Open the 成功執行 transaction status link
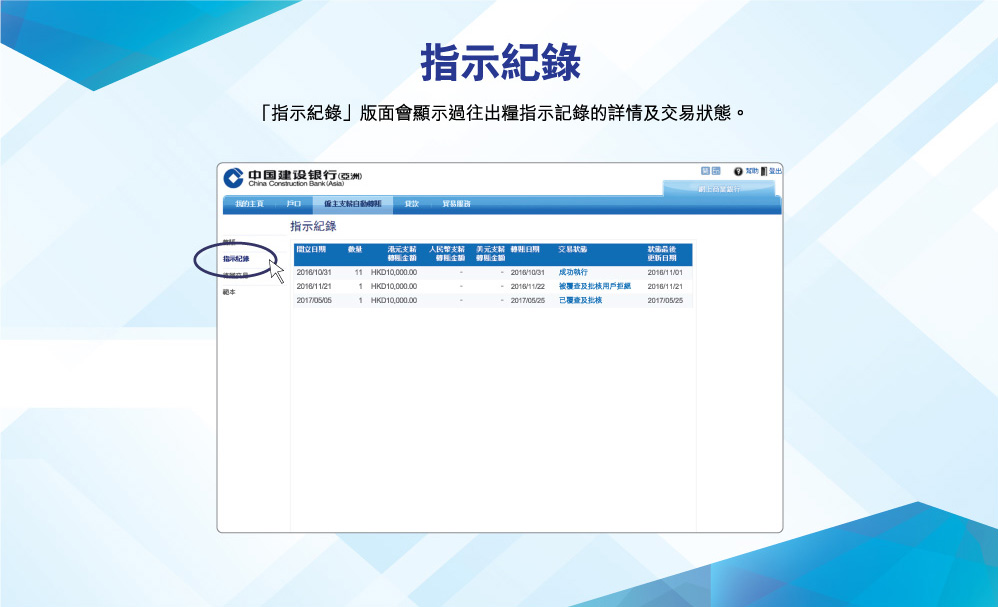998x607 pixels. [x=573, y=272]
